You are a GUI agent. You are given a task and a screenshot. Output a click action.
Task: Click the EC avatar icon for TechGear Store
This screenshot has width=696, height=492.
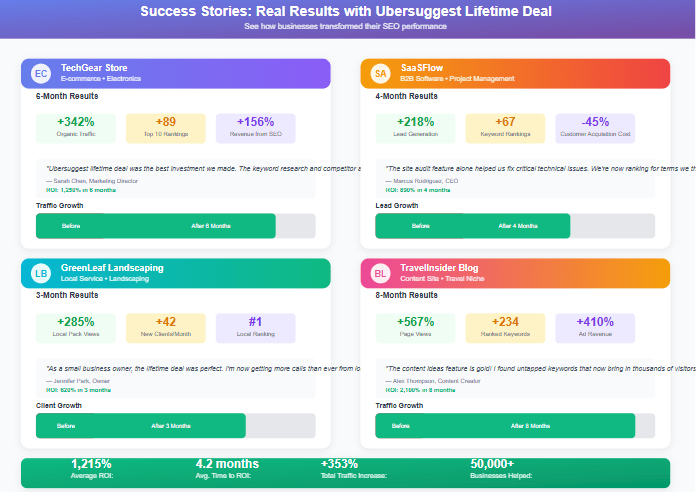40,74
